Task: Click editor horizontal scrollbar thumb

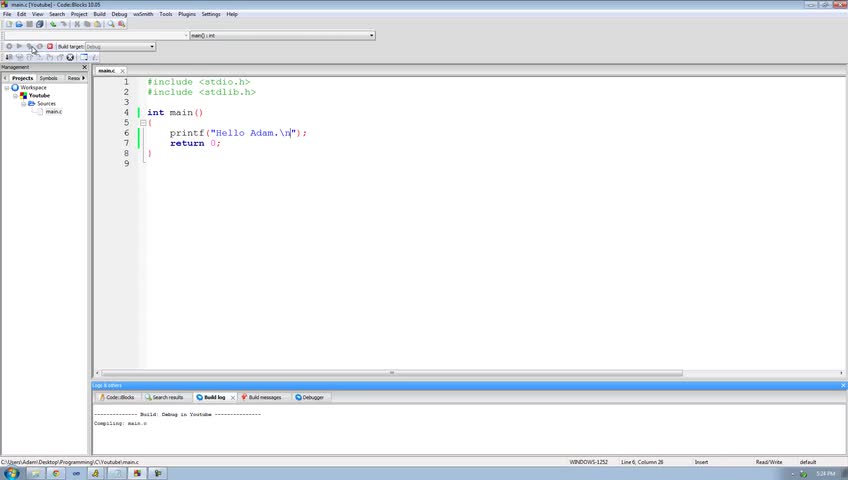Action: tap(392, 373)
